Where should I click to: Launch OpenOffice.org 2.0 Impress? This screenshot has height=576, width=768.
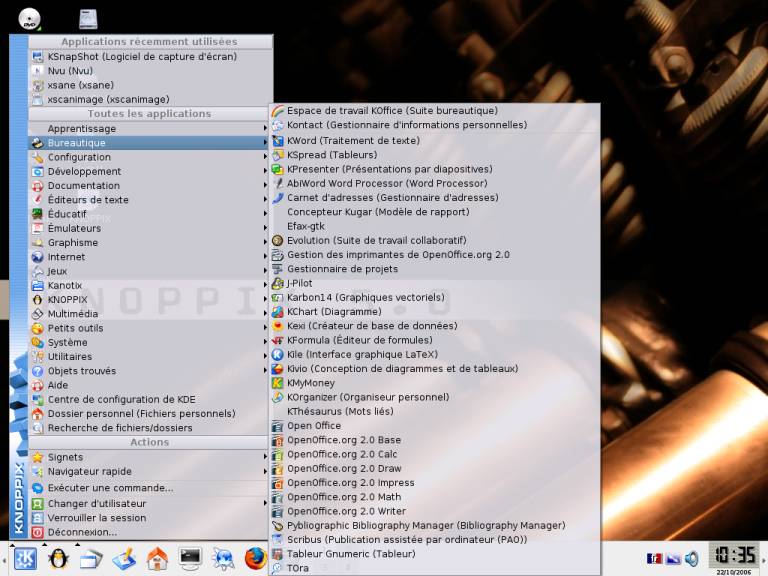434,482
